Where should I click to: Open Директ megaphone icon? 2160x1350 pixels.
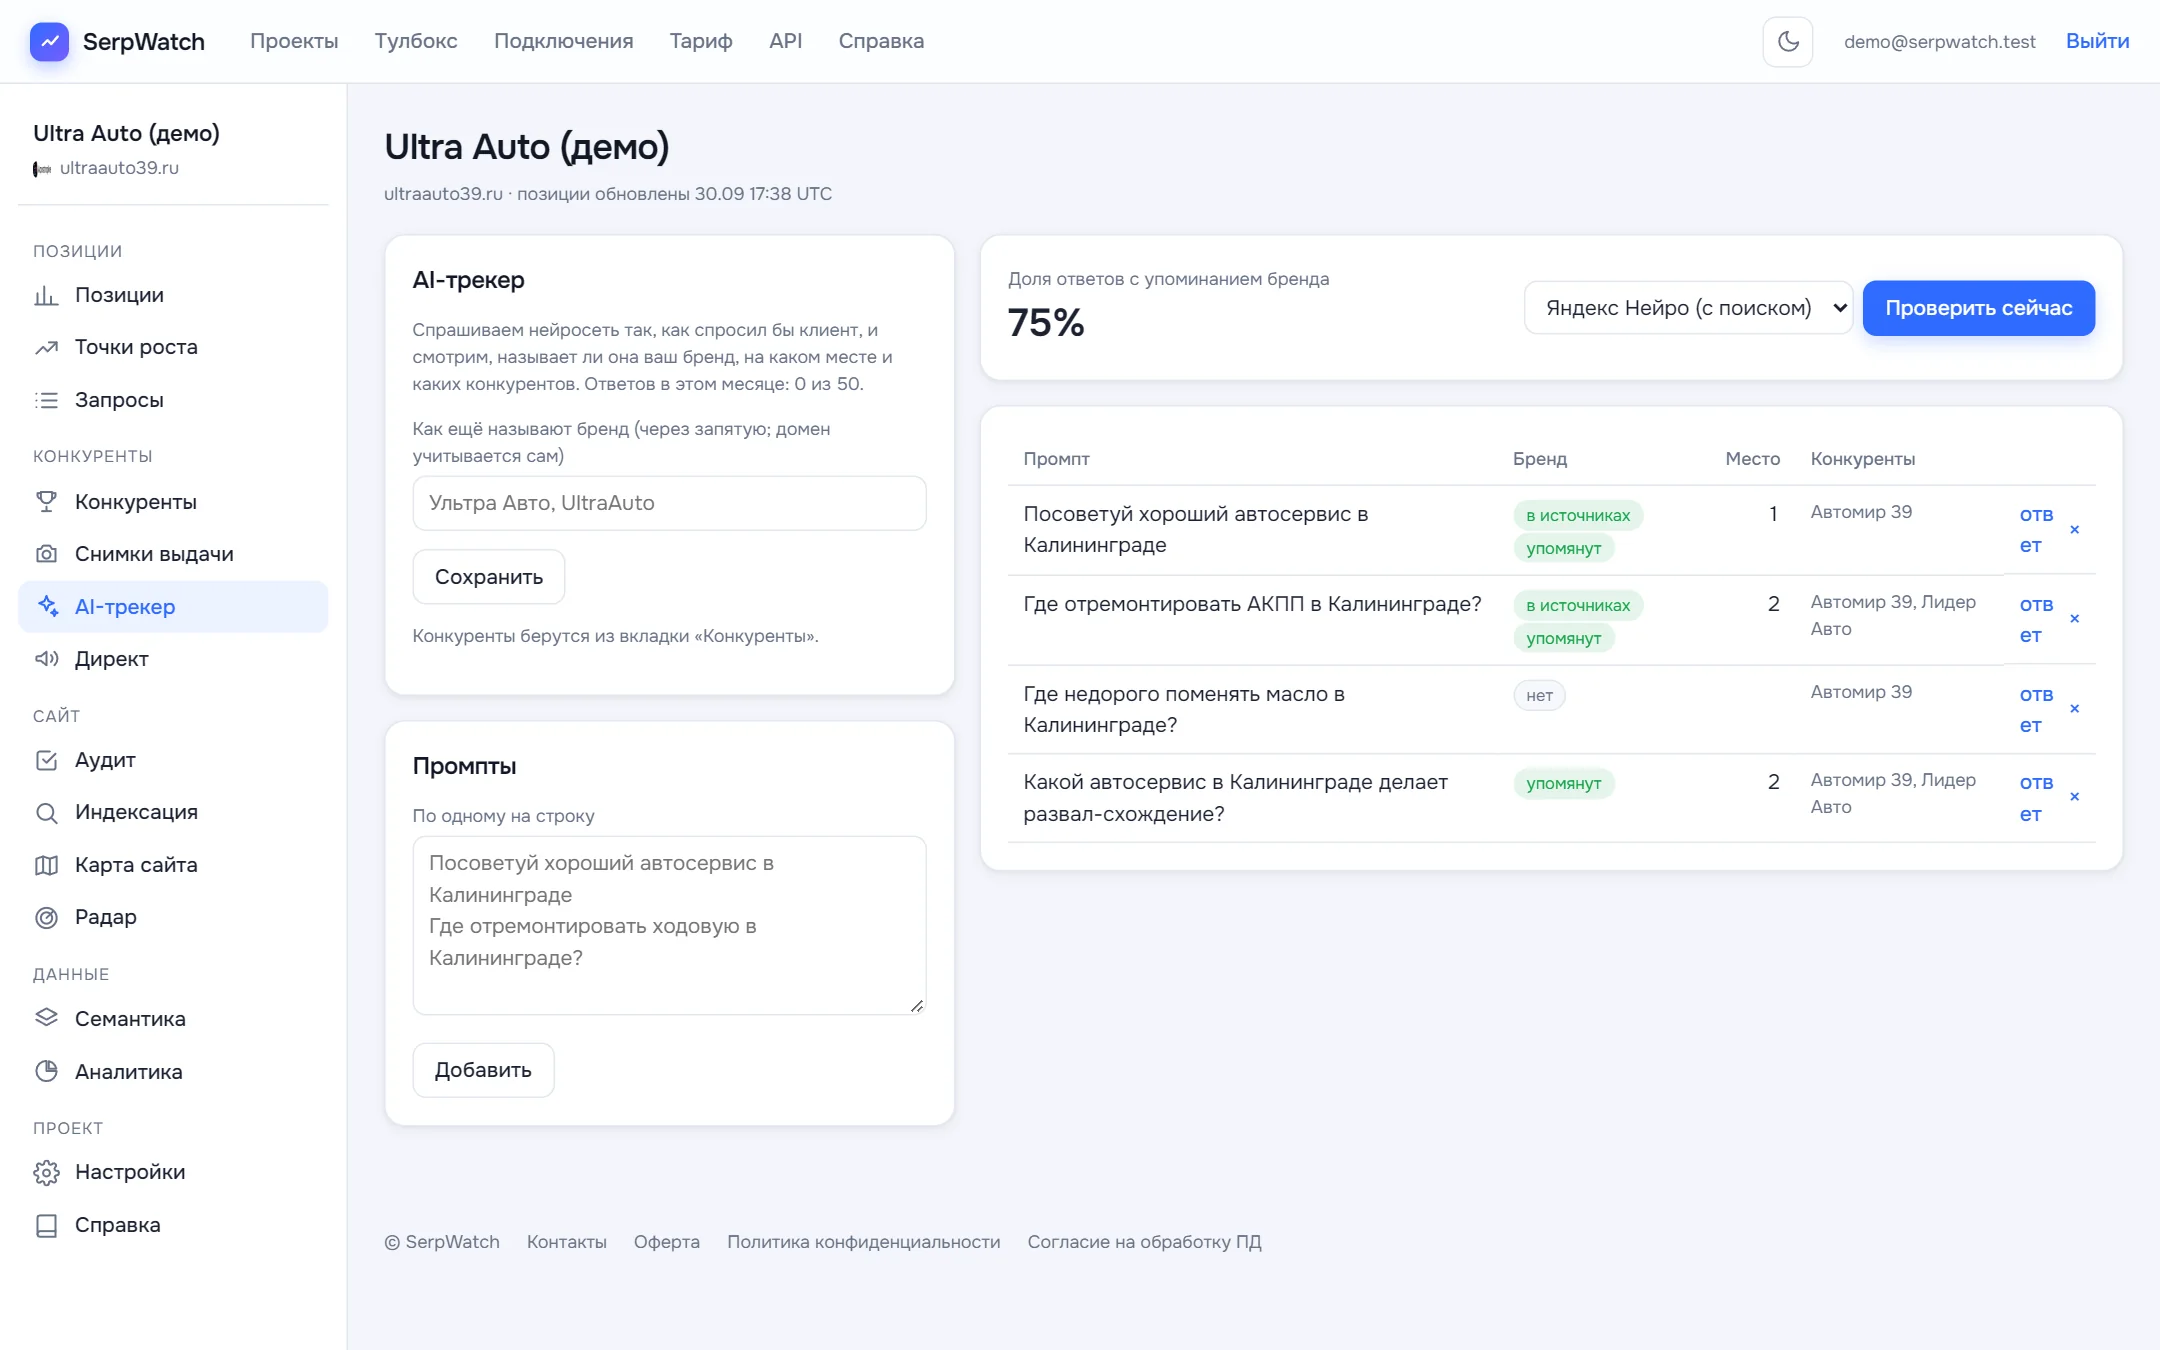(x=47, y=659)
